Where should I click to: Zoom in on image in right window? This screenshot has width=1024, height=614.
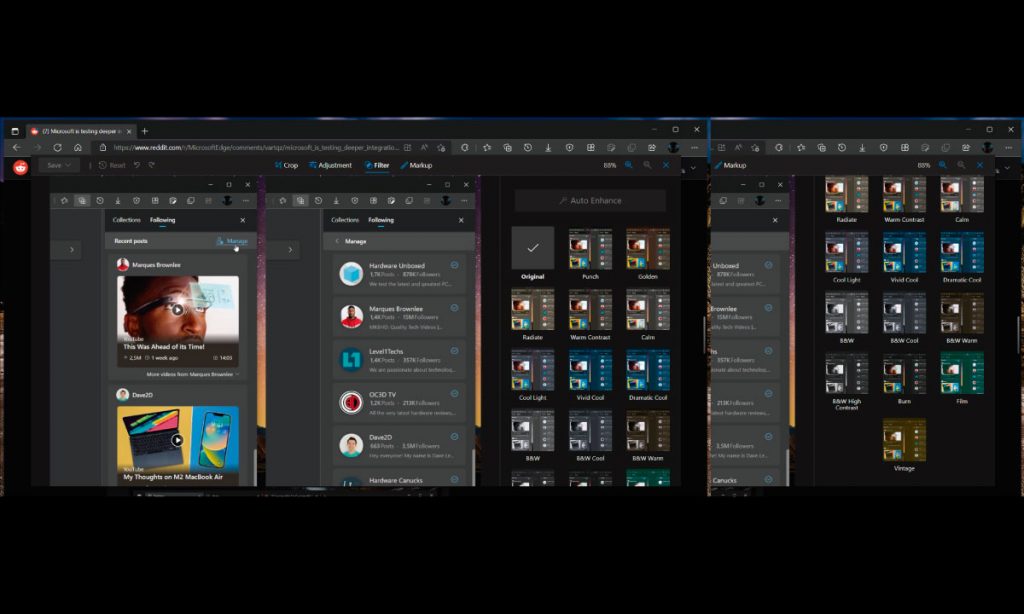pyautogui.click(x=942, y=165)
